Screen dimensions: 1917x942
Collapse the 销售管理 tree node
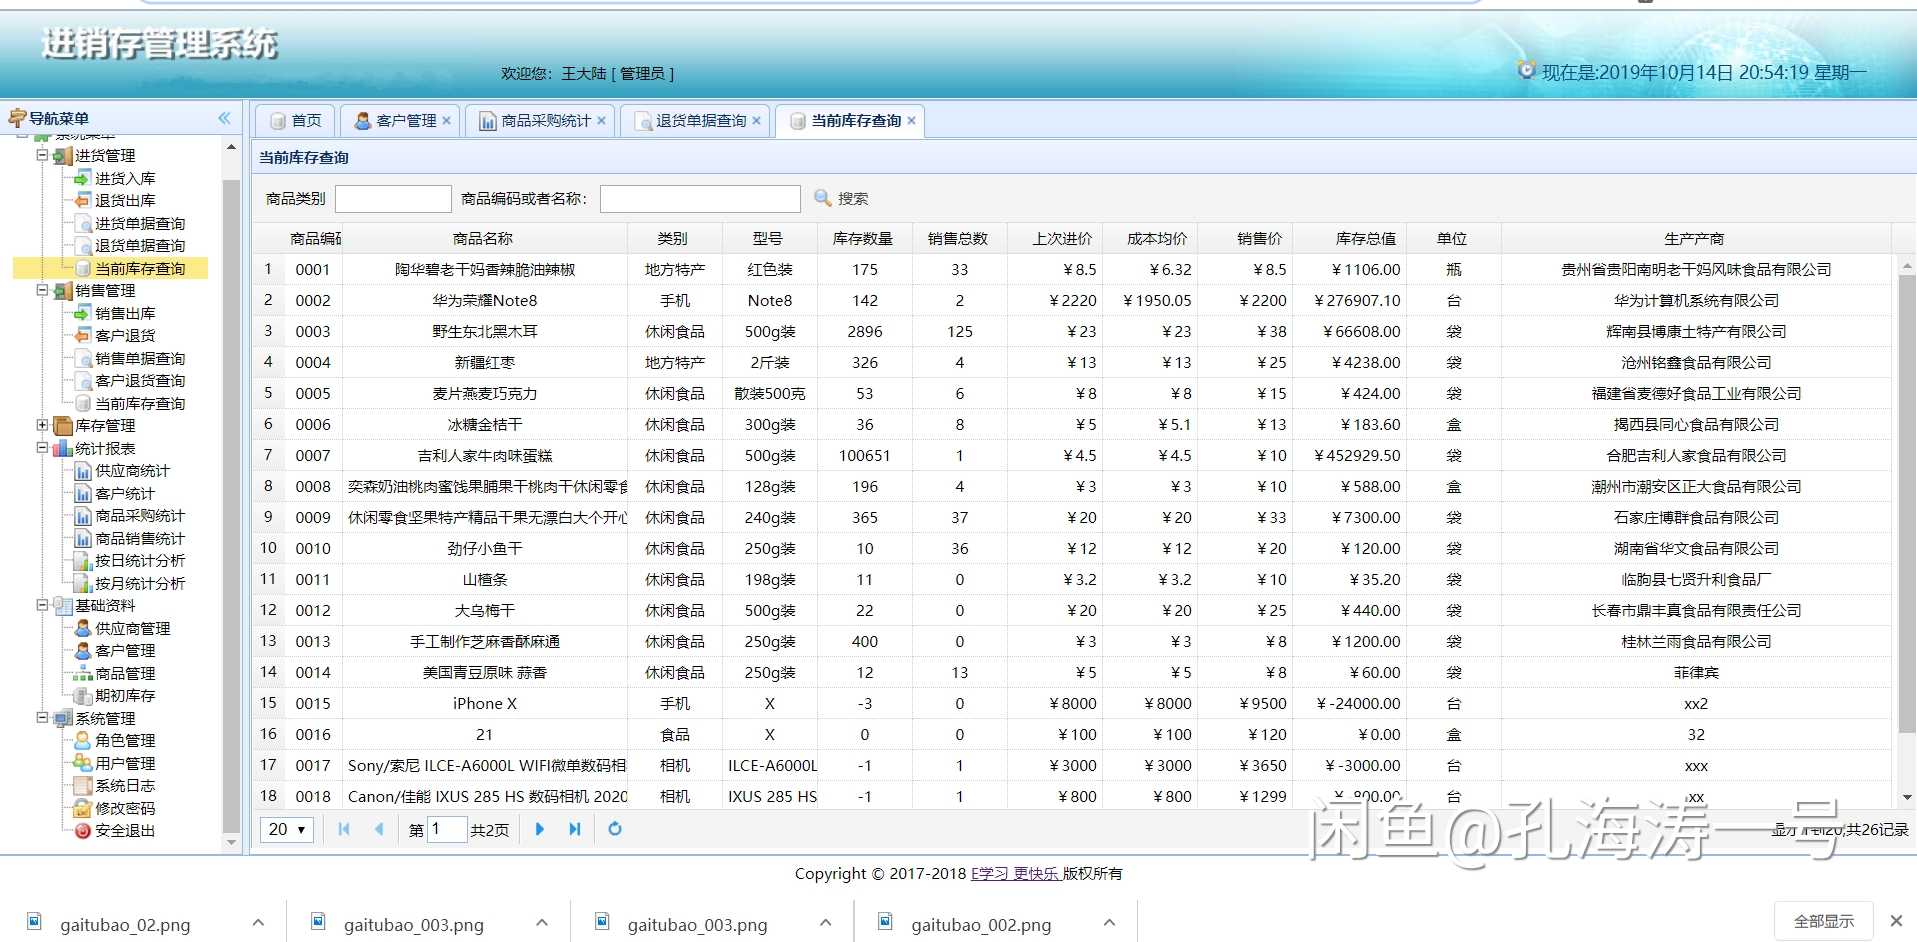[42, 290]
